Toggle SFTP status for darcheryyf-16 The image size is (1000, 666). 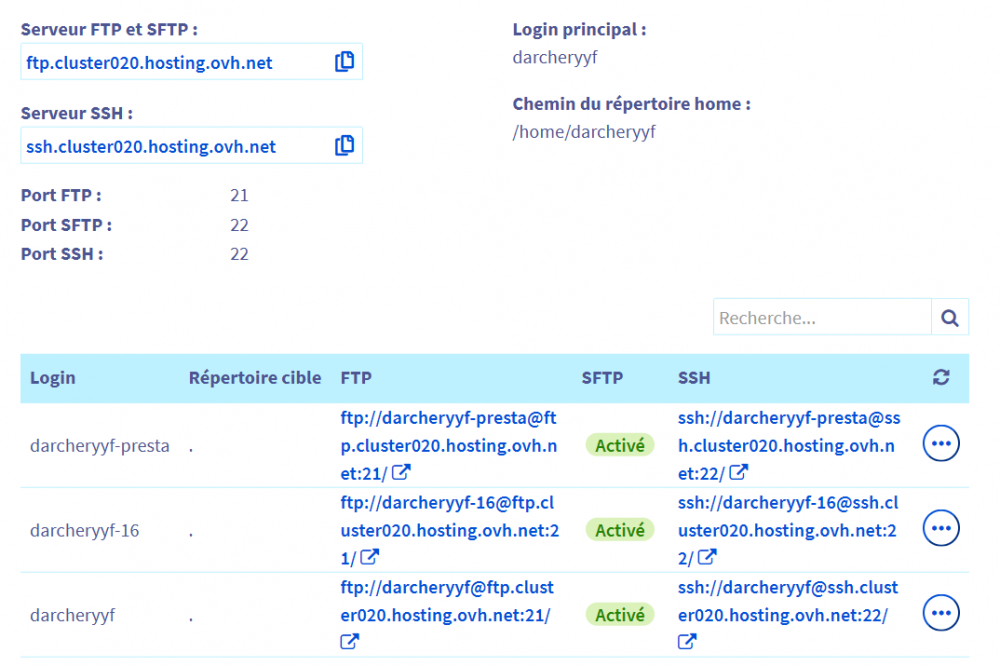click(x=619, y=530)
